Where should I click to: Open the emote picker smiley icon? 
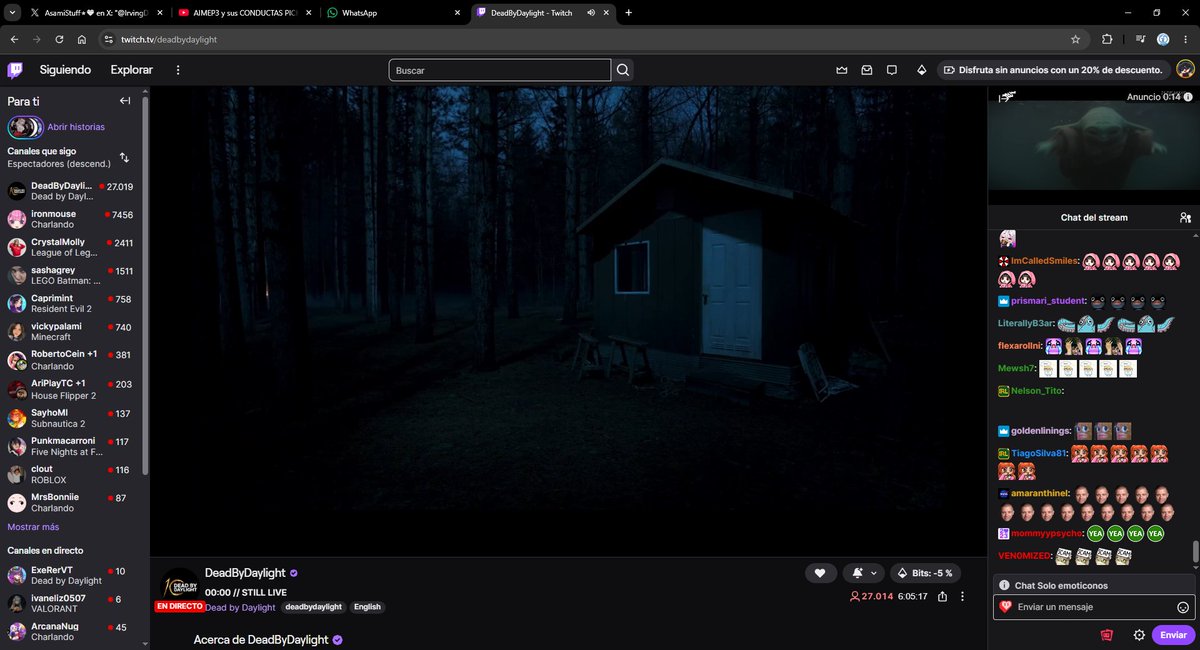coord(1183,607)
